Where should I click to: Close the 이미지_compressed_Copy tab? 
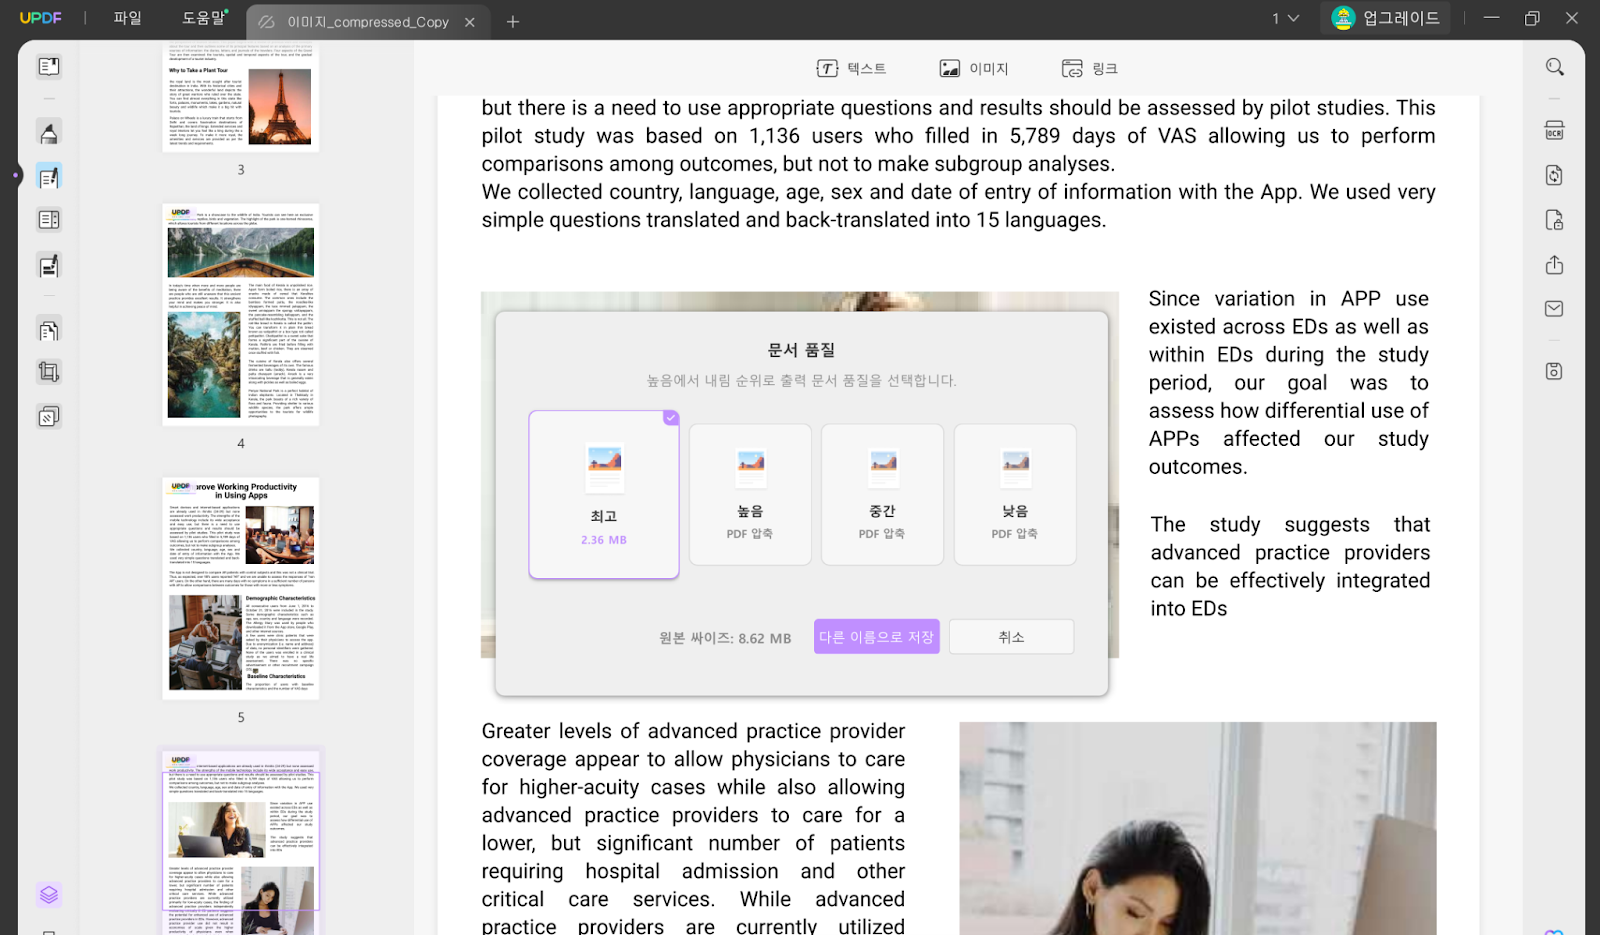point(470,22)
